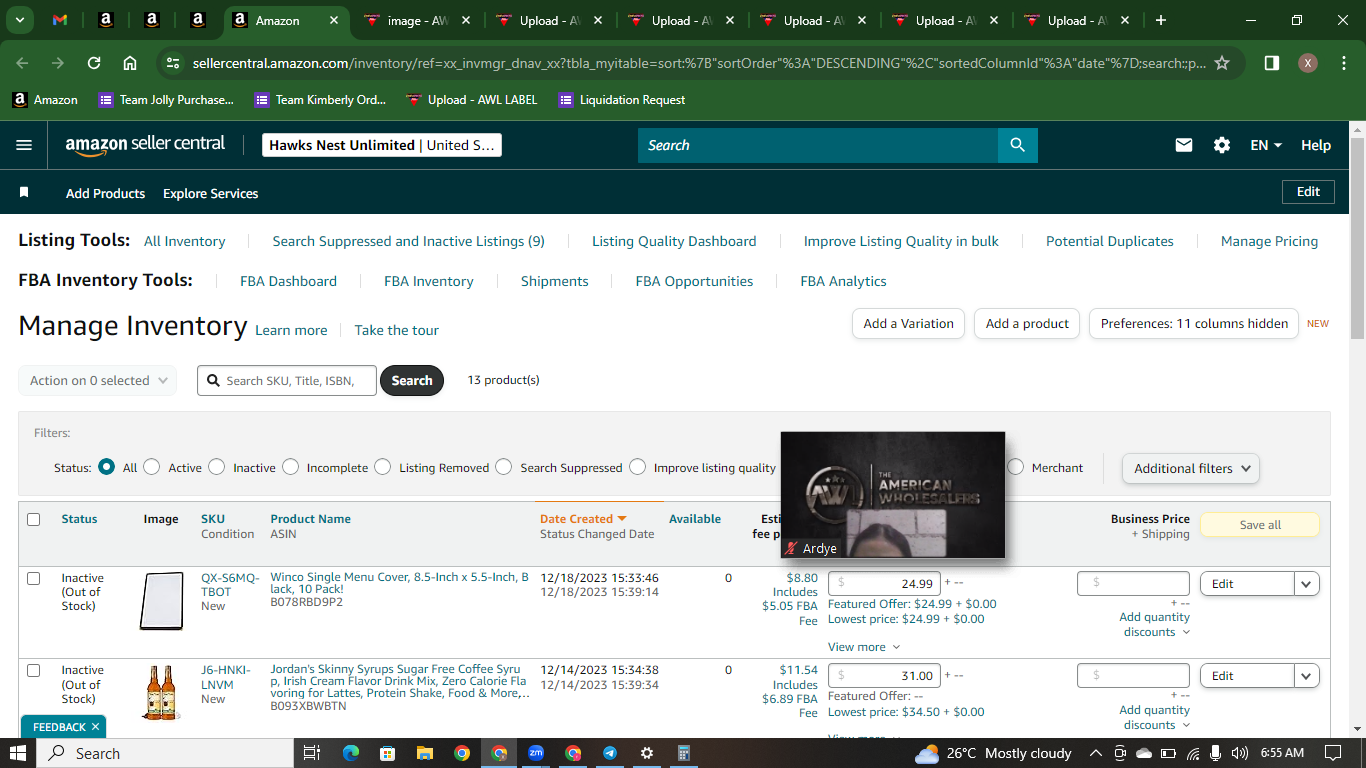The height and width of the screenshot is (768, 1366).
Task: Go back with the browser back arrow
Action: click(22, 63)
